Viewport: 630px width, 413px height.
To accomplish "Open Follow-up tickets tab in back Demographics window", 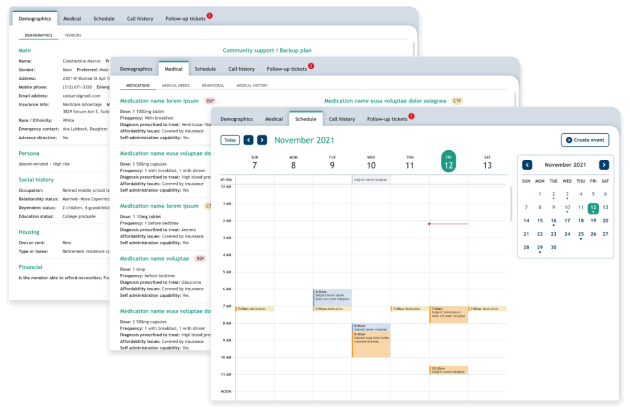I will pos(185,18).
